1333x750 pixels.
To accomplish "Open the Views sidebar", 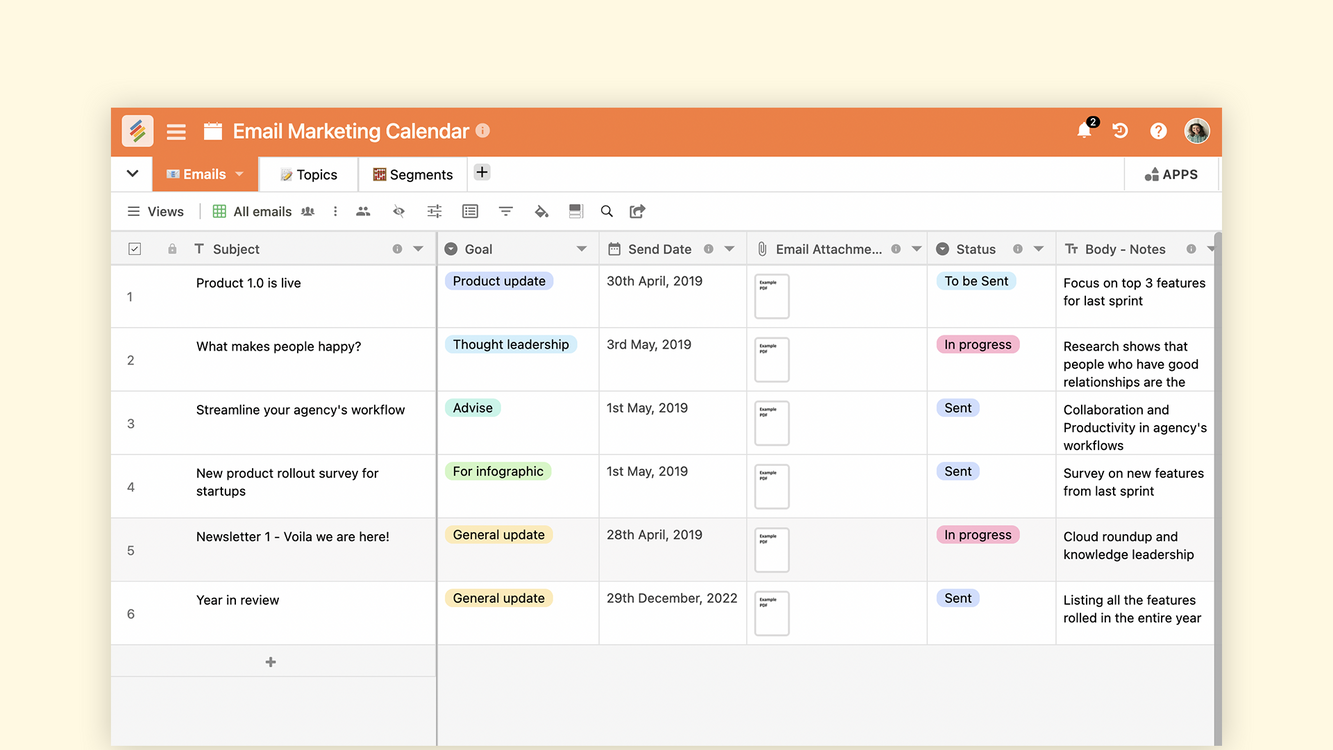I will tap(155, 211).
